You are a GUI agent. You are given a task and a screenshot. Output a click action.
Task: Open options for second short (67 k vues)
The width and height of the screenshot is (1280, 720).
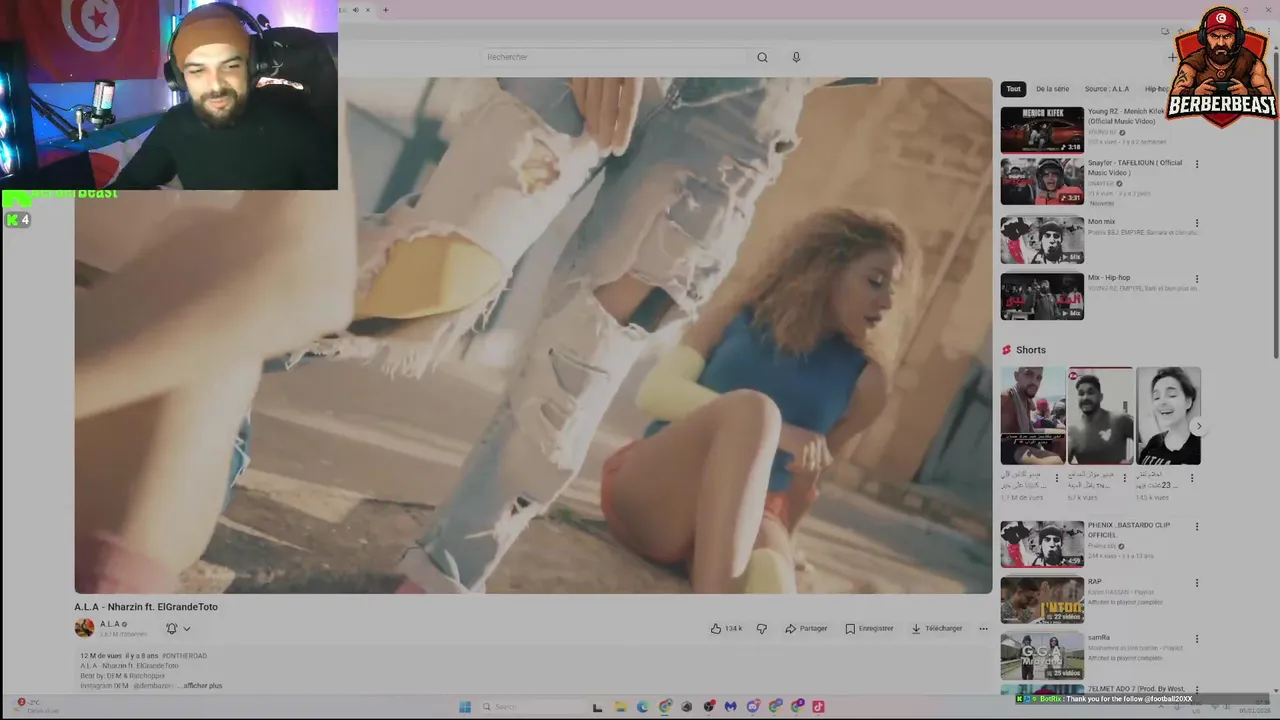(x=1124, y=478)
